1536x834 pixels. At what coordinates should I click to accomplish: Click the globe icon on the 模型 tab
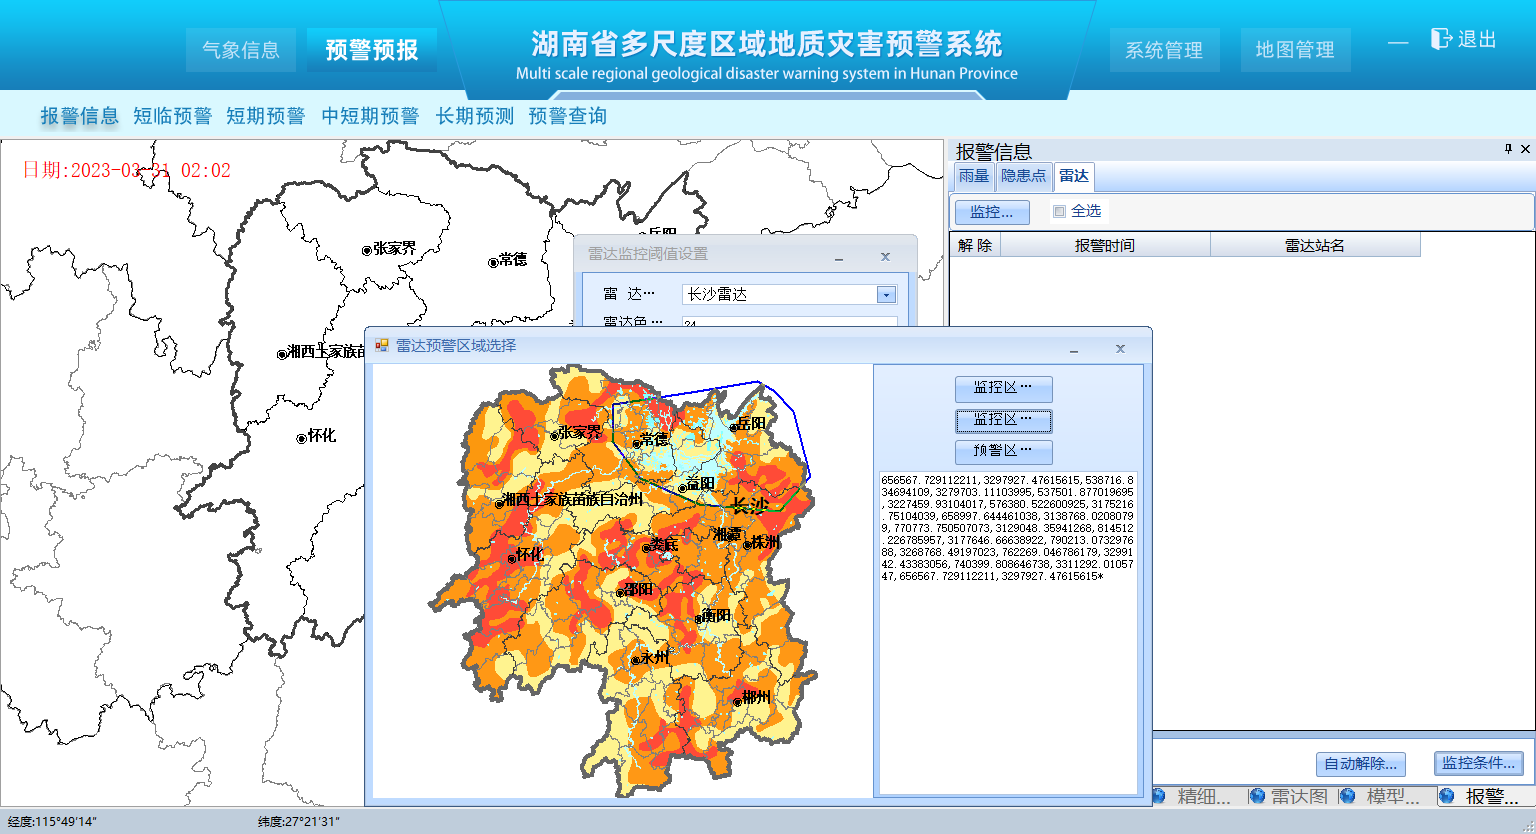[x=1348, y=796]
